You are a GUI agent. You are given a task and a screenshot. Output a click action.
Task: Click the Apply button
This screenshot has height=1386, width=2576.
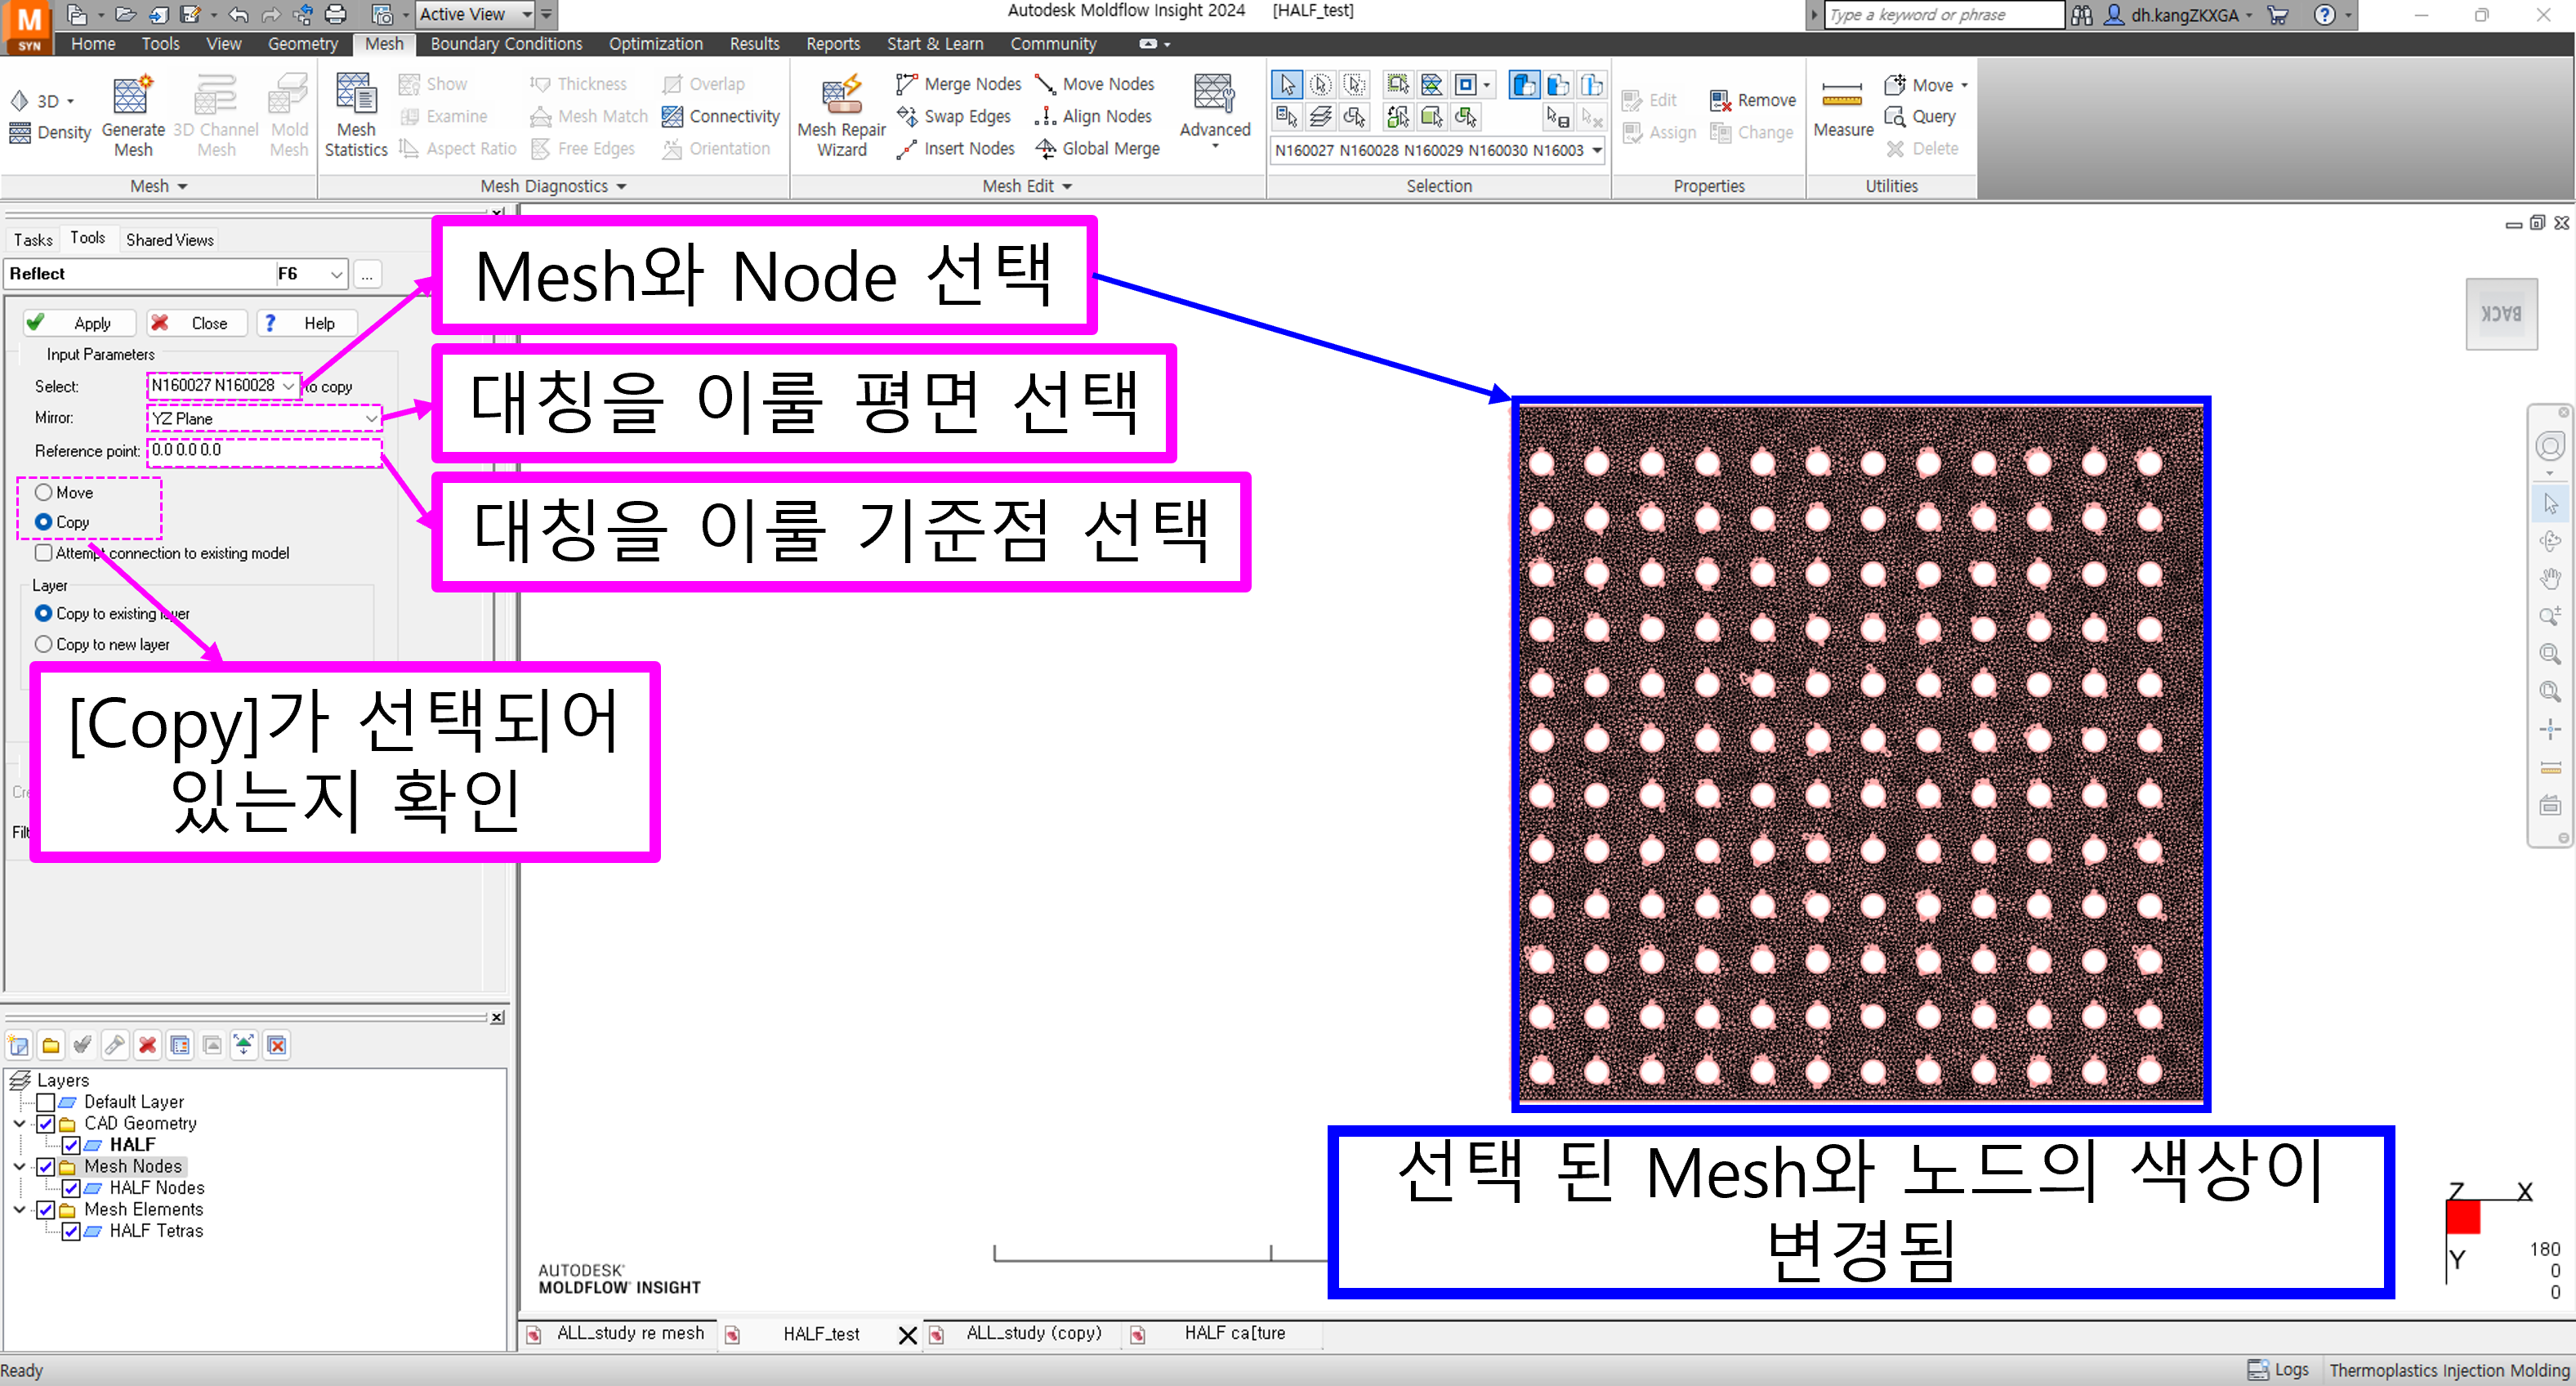tap(79, 323)
